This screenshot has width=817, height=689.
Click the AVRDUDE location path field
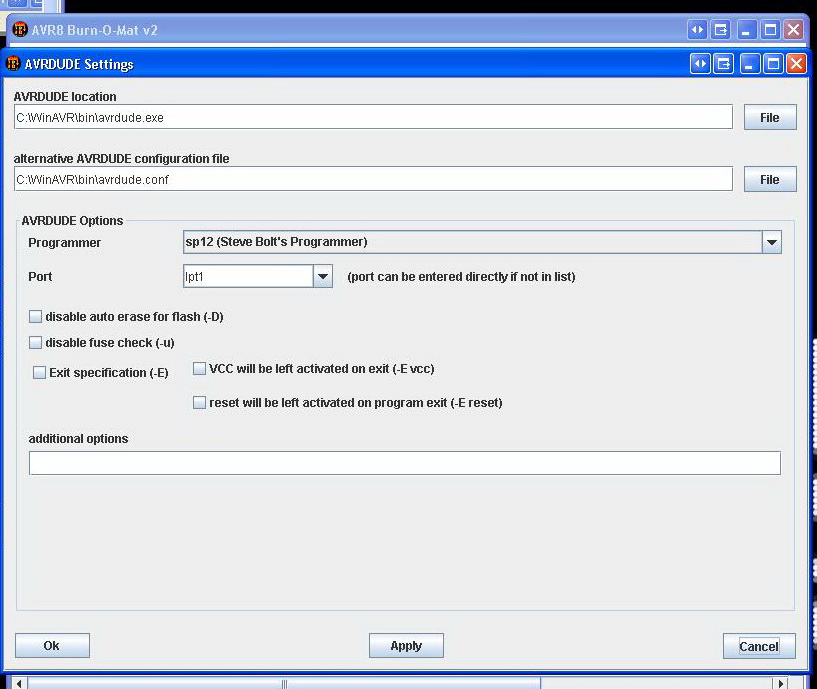pos(373,117)
